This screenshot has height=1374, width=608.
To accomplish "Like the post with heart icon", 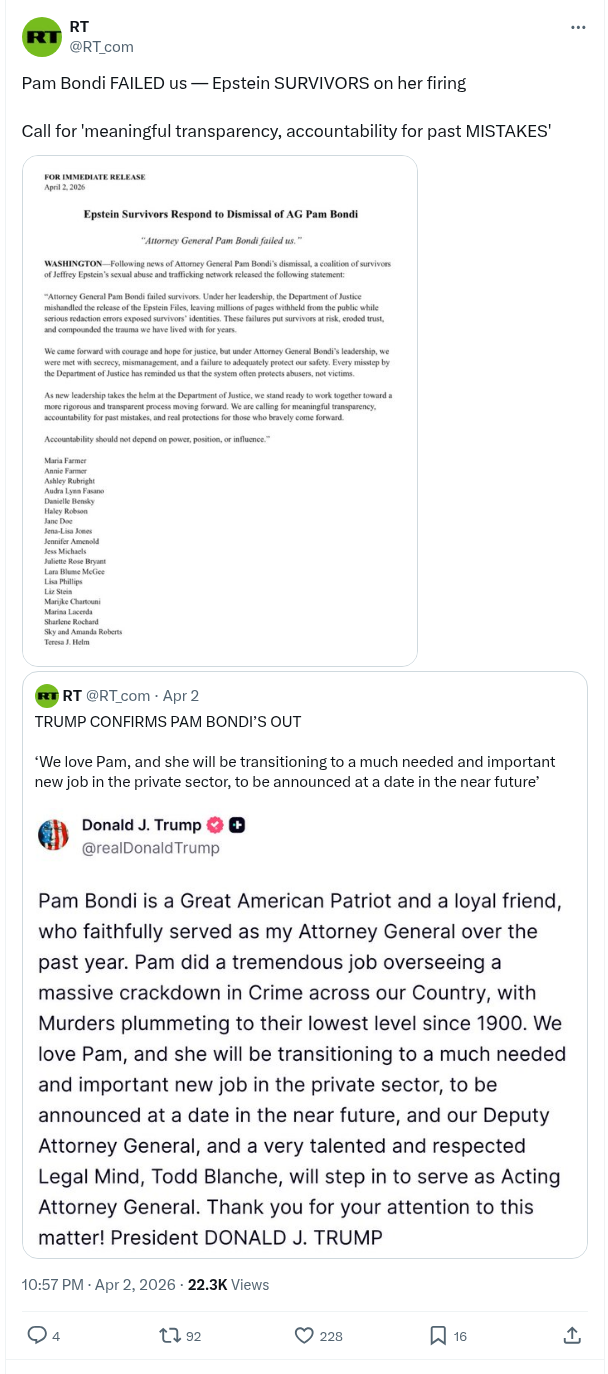I will pos(305,1335).
